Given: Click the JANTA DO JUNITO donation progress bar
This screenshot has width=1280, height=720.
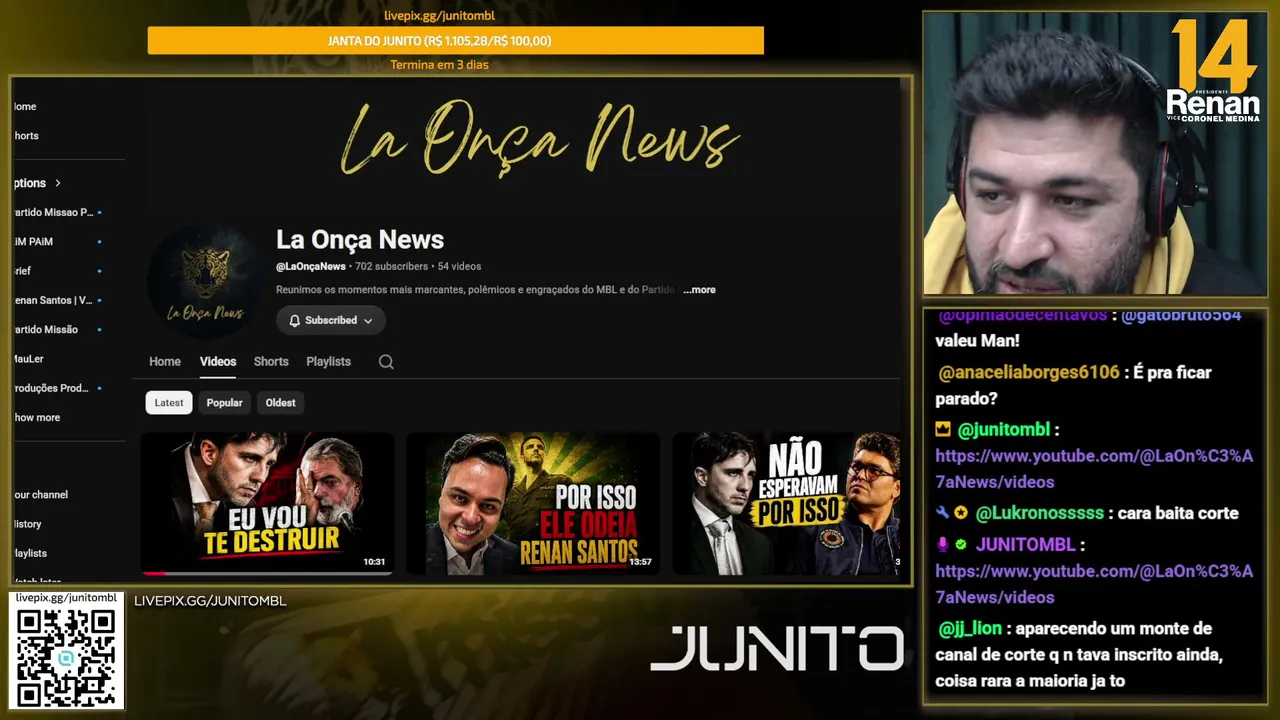Looking at the screenshot, I should pos(456,41).
